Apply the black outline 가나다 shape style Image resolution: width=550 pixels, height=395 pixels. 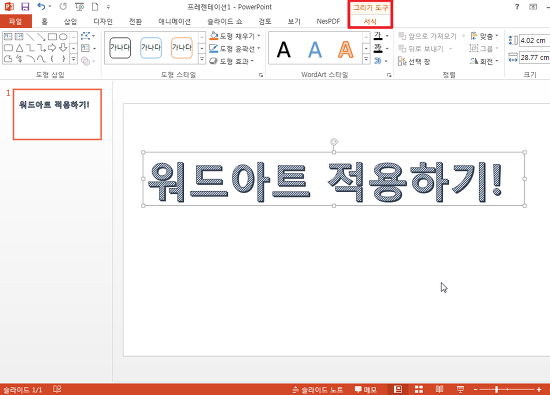coord(120,47)
